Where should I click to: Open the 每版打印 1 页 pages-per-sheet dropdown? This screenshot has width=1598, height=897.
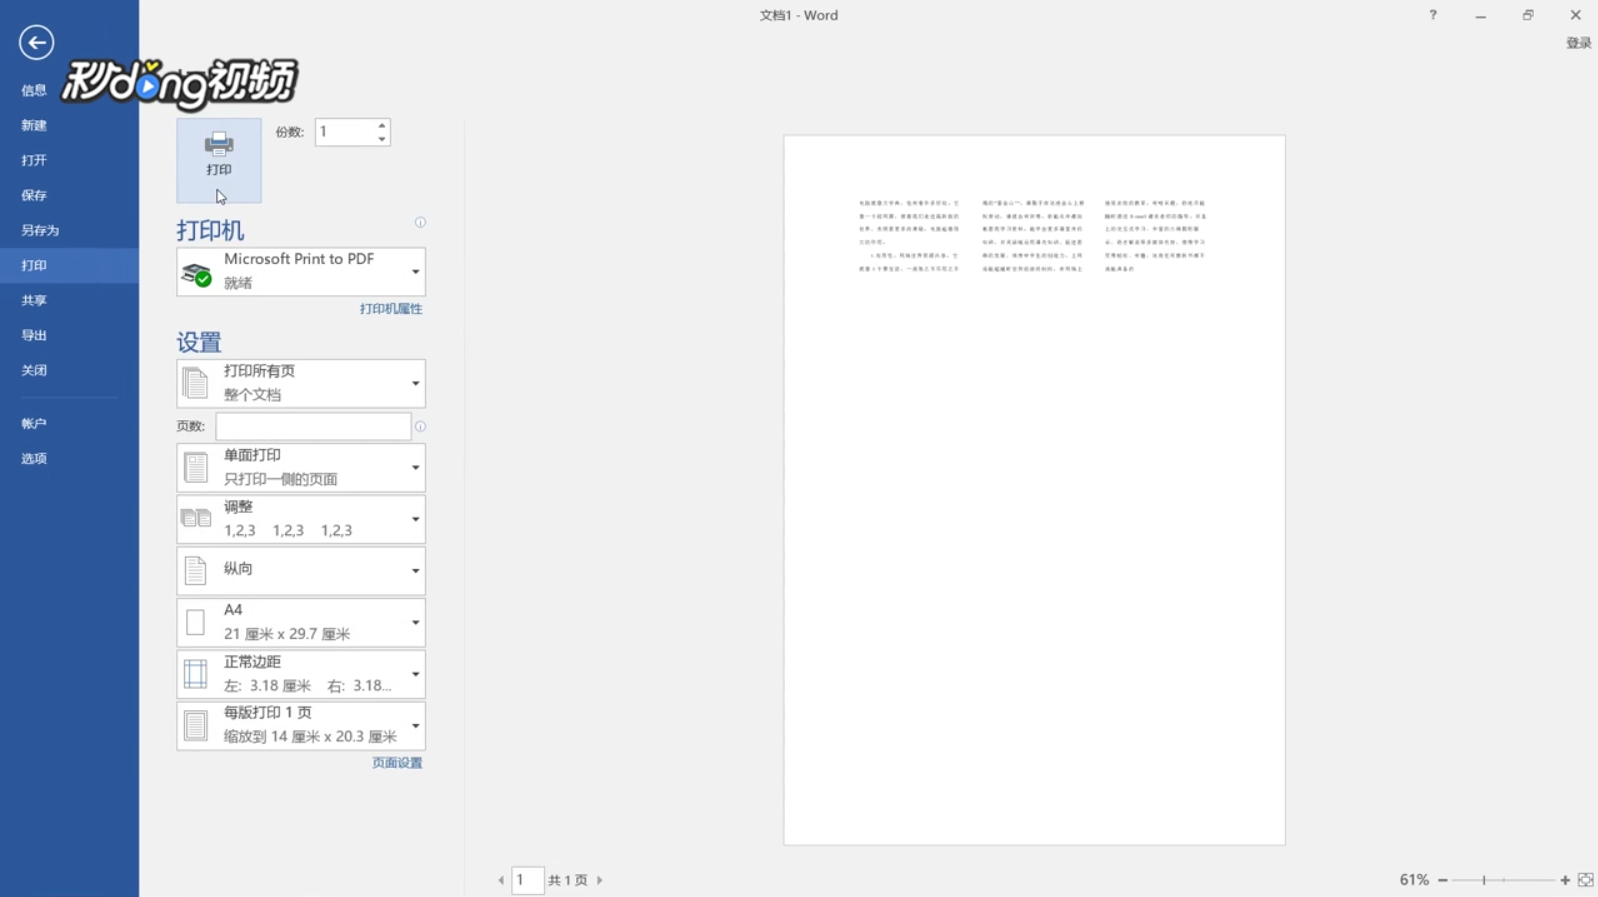pyautogui.click(x=301, y=725)
